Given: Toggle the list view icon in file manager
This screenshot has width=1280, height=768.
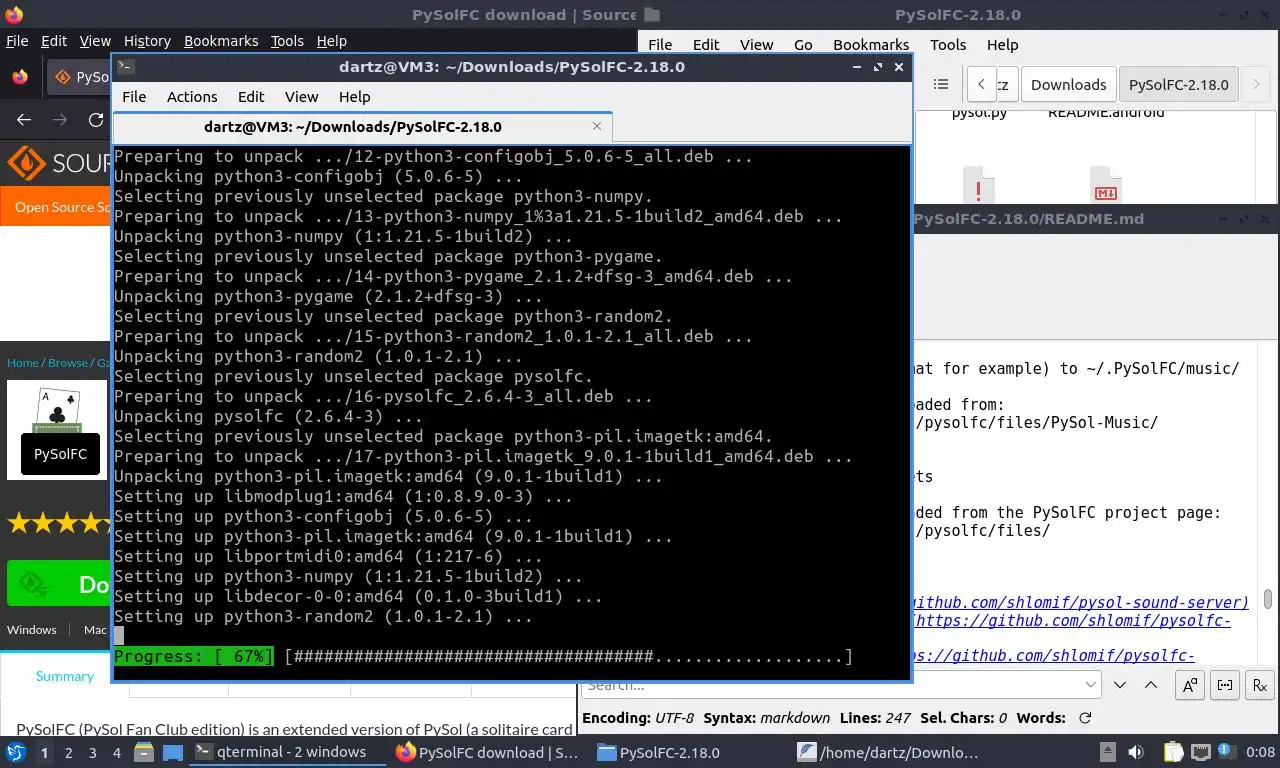Looking at the screenshot, I should coord(940,85).
